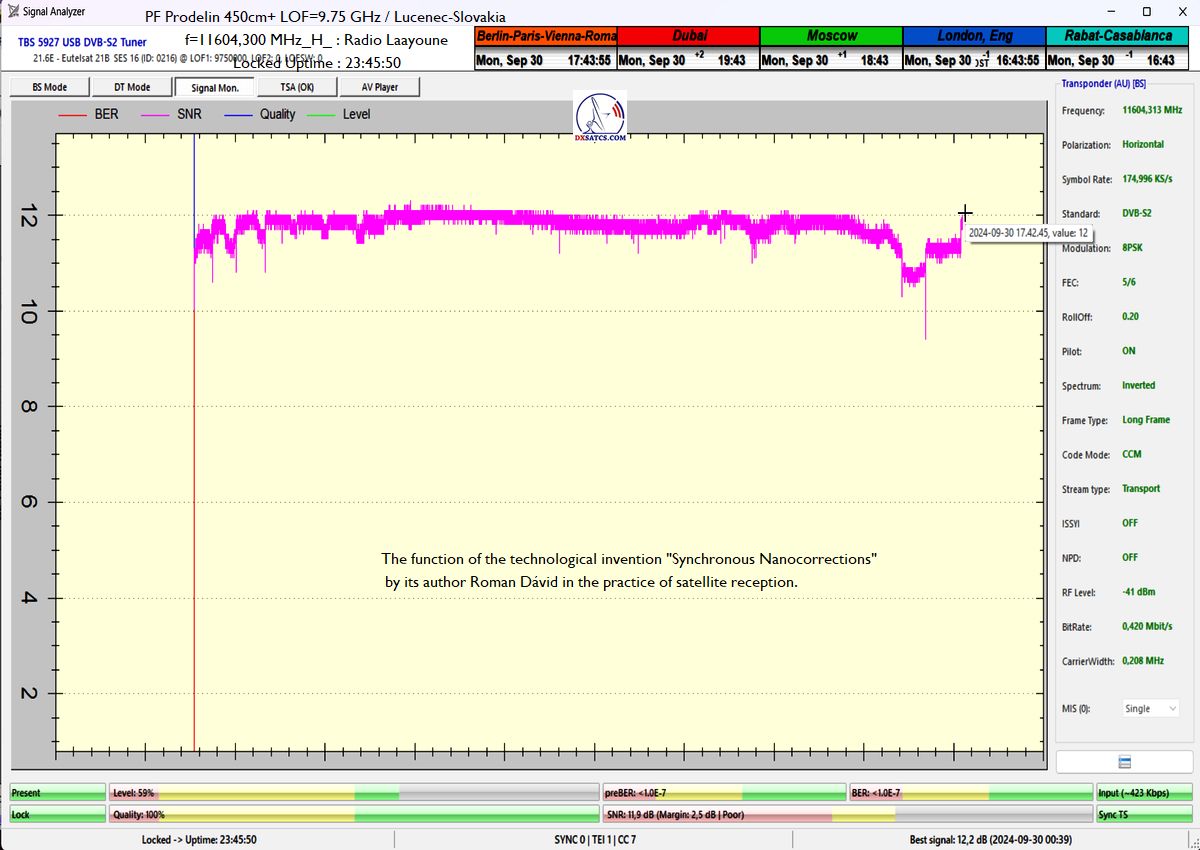
Task: Click the blue Quality legend line
Action: pyautogui.click(x=238, y=114)
